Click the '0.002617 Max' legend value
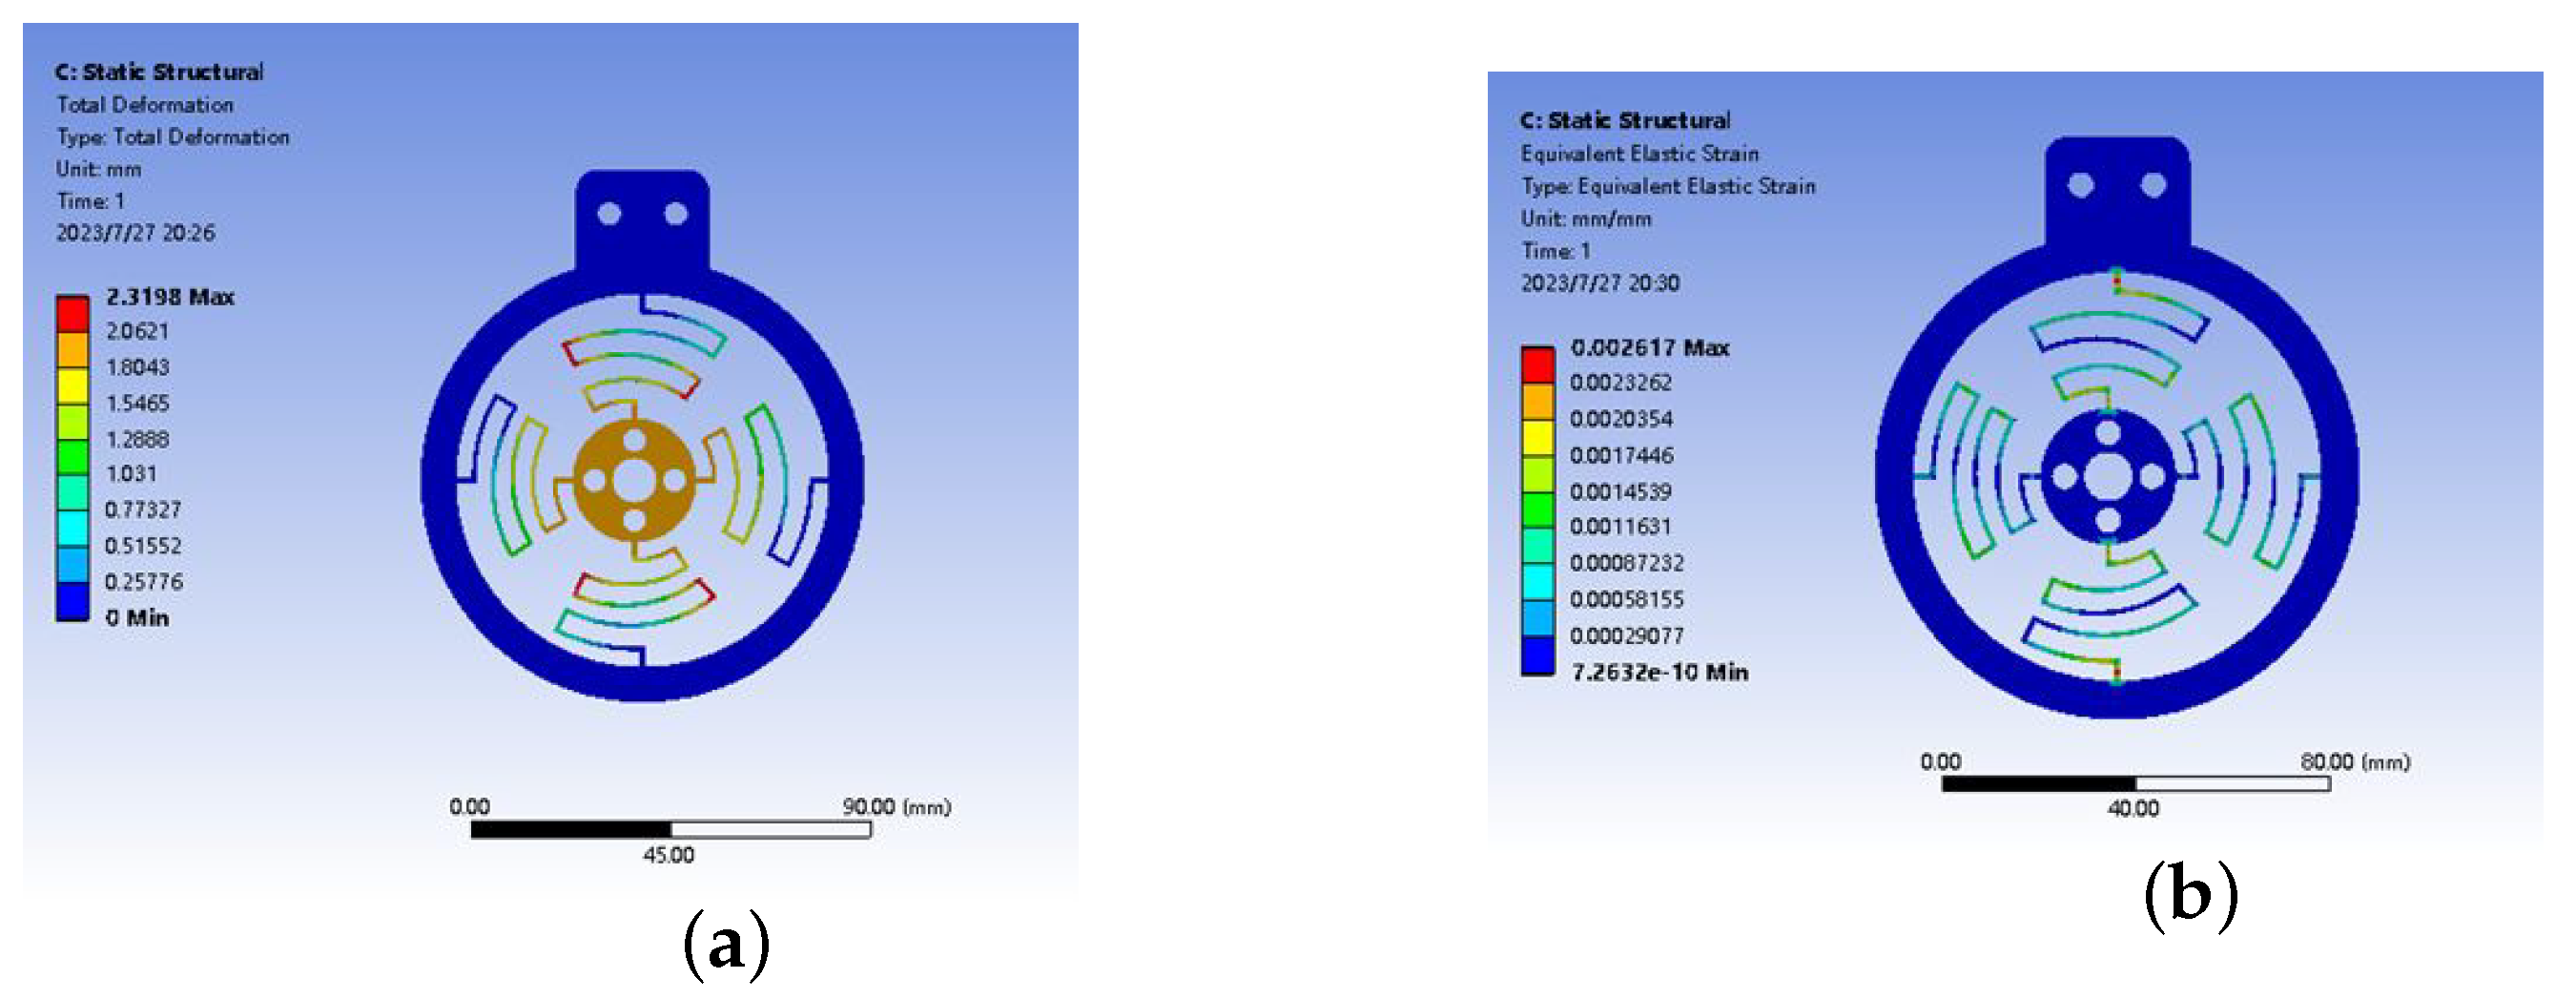Screen dimensions: 2576x999 [x=1650, y=348]
